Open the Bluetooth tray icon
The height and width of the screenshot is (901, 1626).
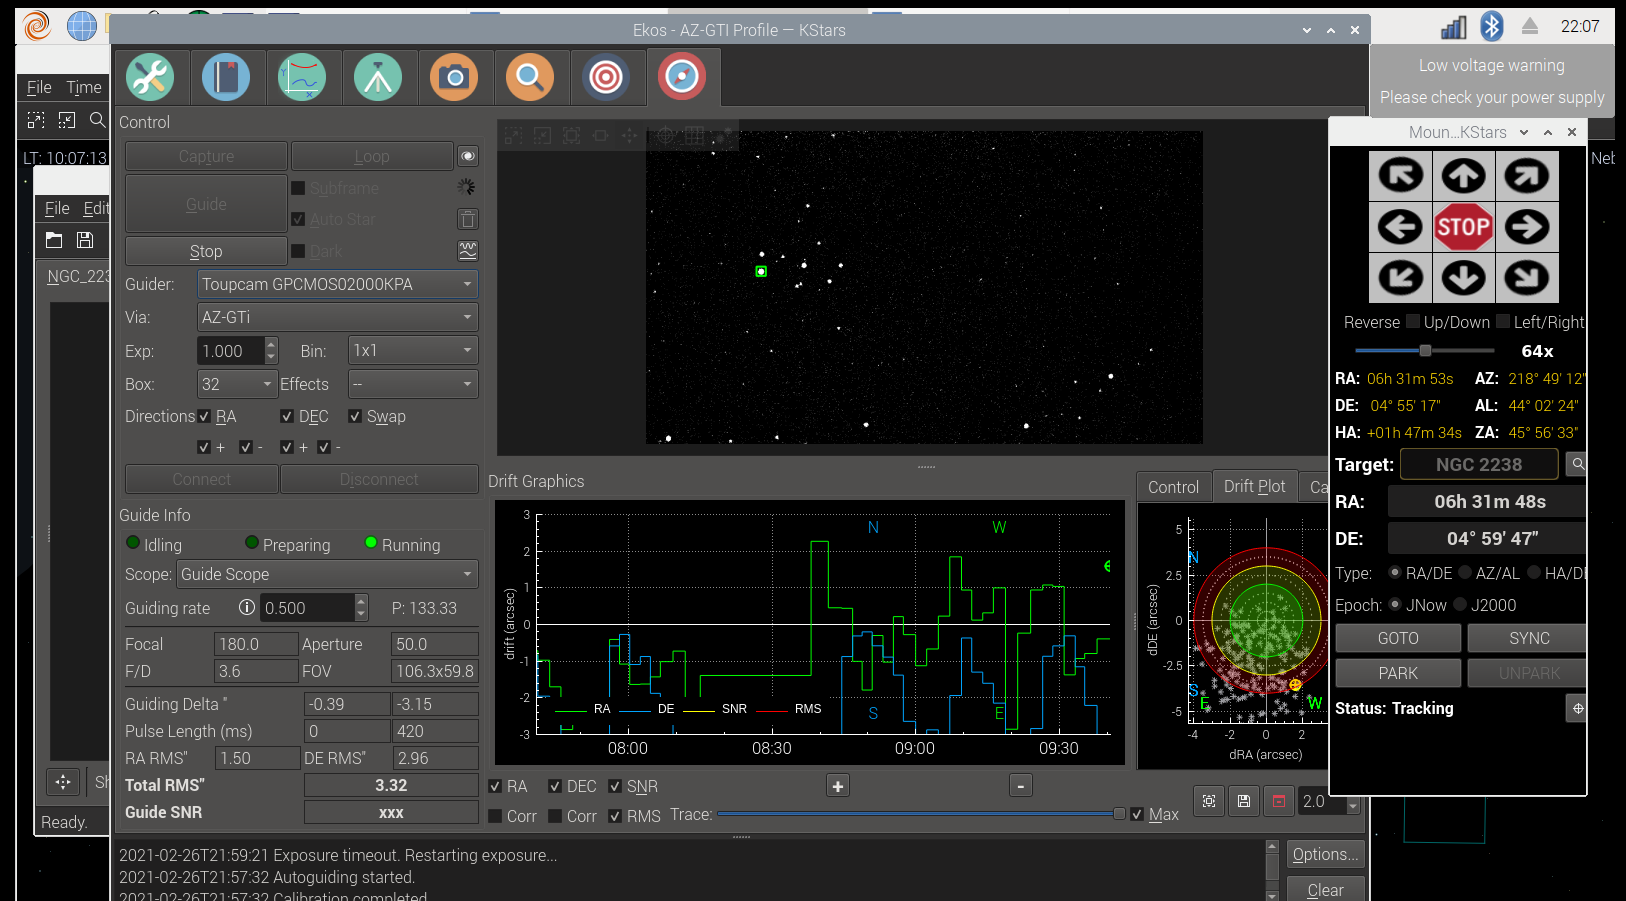pos(1492,26)
